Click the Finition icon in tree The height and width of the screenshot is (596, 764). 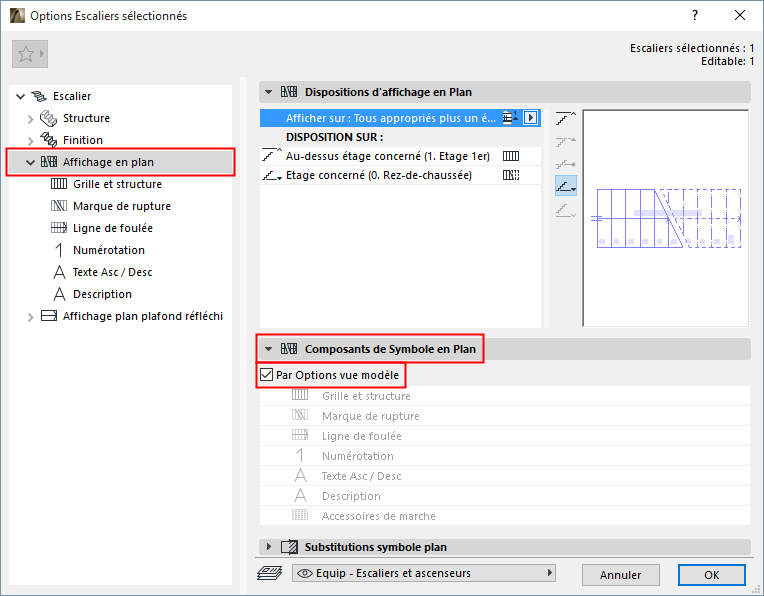pos(48,140)
